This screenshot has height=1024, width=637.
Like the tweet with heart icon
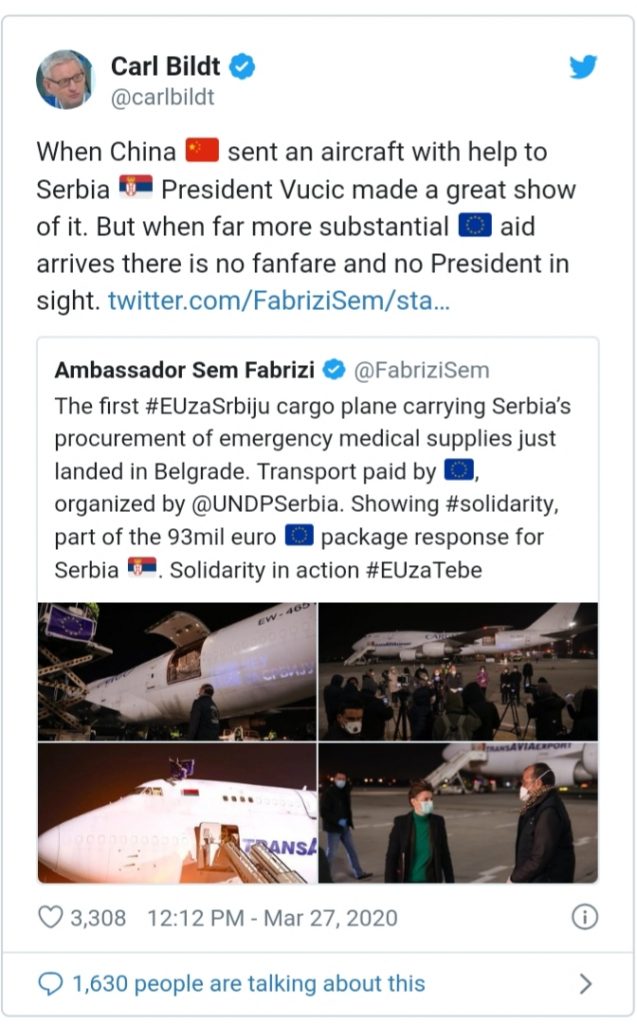[x=51, y=917]
